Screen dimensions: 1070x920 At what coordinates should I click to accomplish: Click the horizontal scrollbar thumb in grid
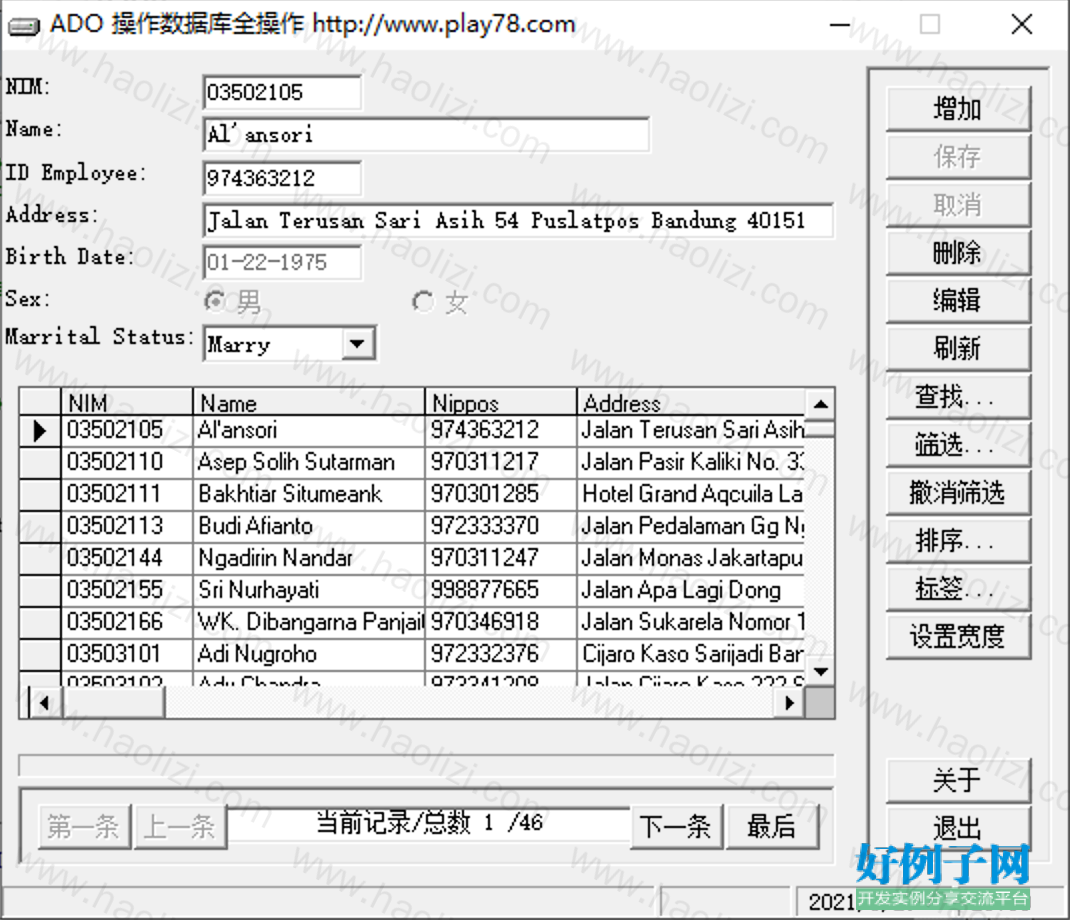(113, 702)
